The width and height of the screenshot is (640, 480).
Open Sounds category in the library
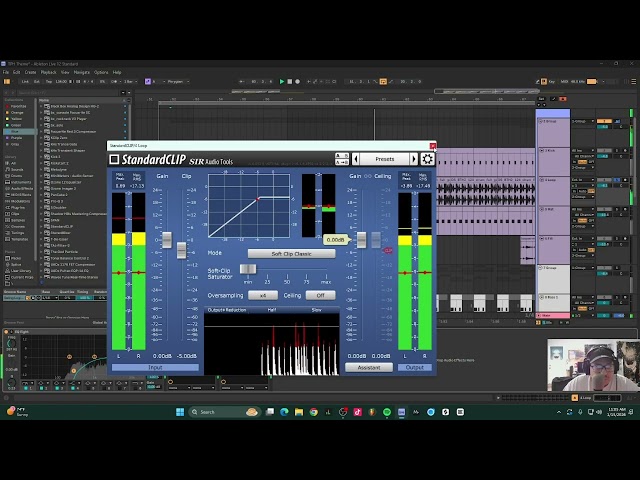[x=17, y=169]
